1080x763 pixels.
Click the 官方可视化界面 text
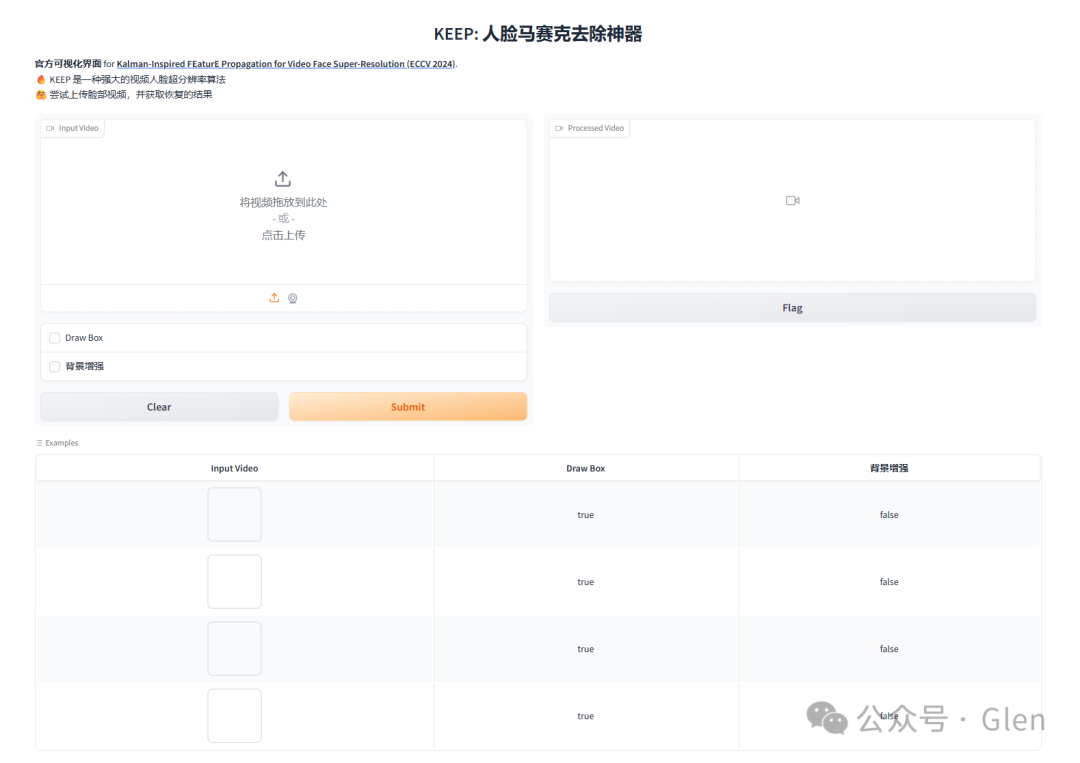click(68, 64)
